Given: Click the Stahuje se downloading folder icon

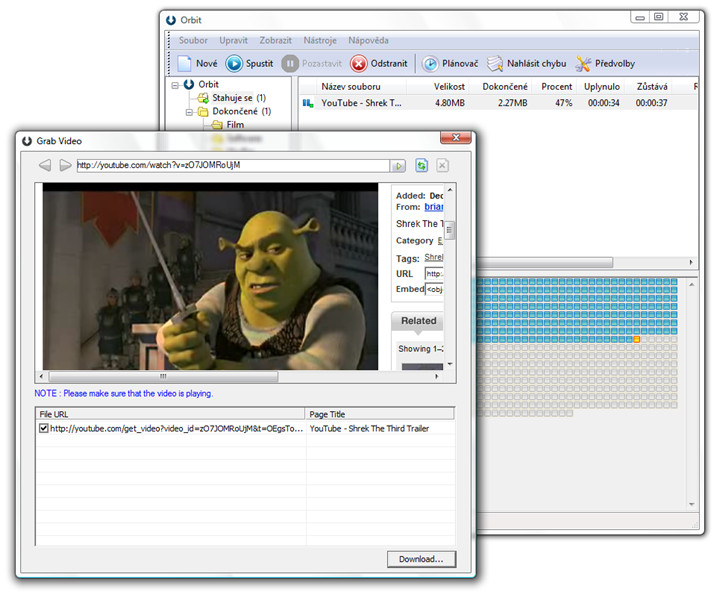Looking at the screenshot, I should coord(203,98).
